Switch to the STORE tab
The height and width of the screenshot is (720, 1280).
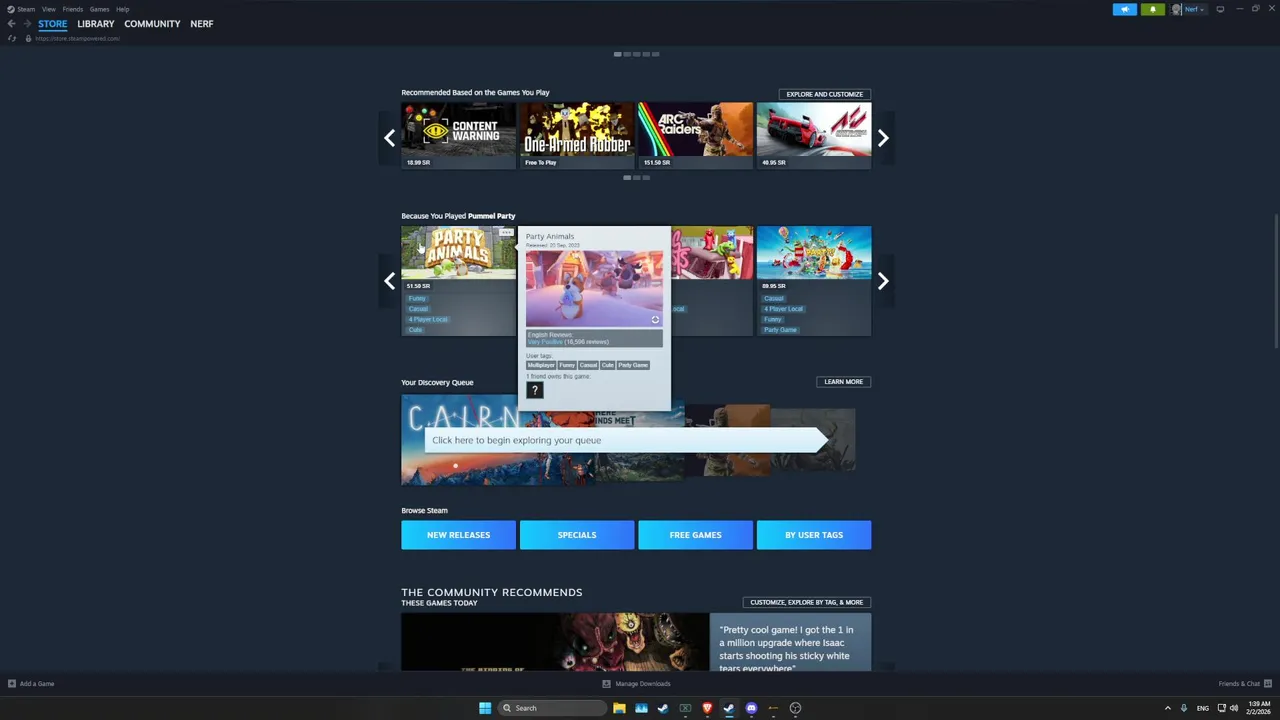53,23
